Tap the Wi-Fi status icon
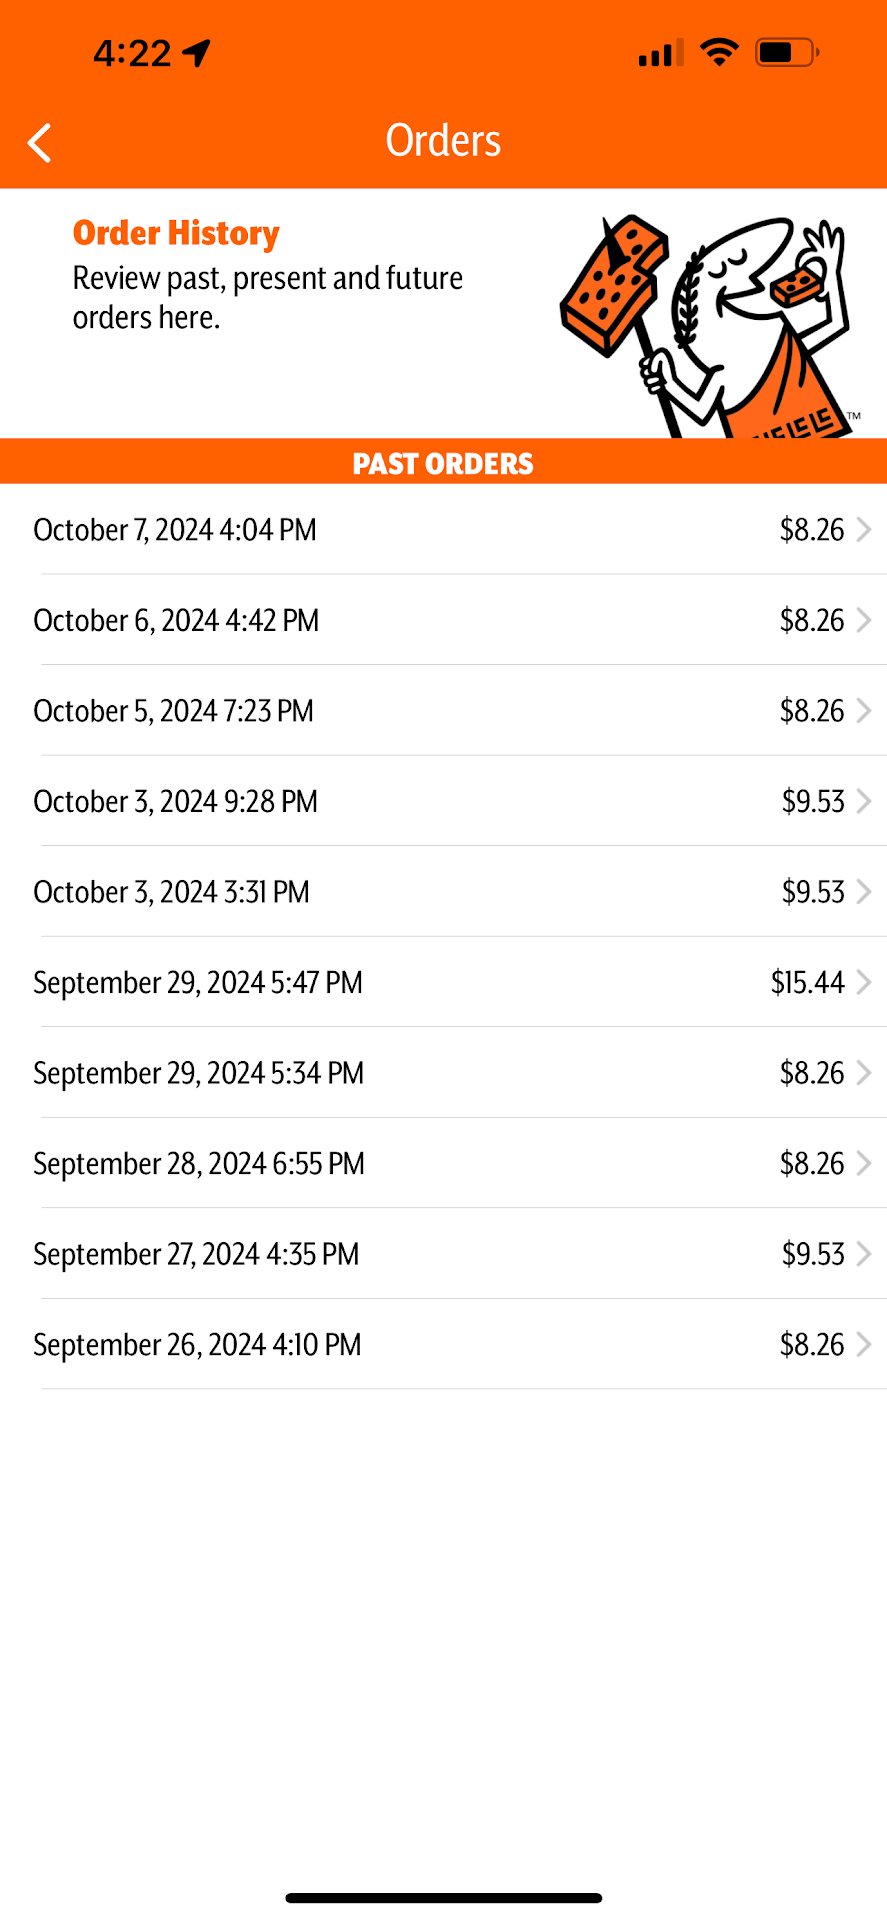 718,52
